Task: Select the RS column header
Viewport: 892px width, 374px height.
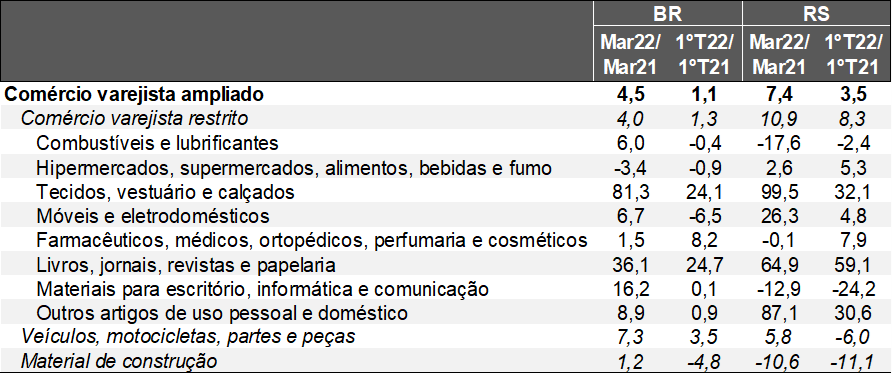Action: 816,14
